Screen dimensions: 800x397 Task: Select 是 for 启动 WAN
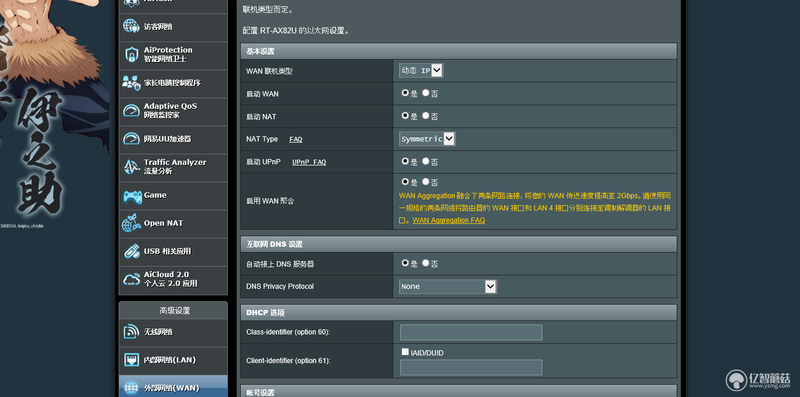click(x=405, y=93)
